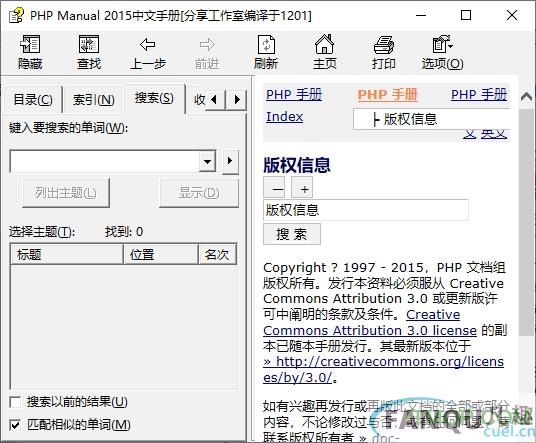The height and width of the screenshot is (443, 536).
Task: Click the 列出主题(L) button
Action: (66, 193)
